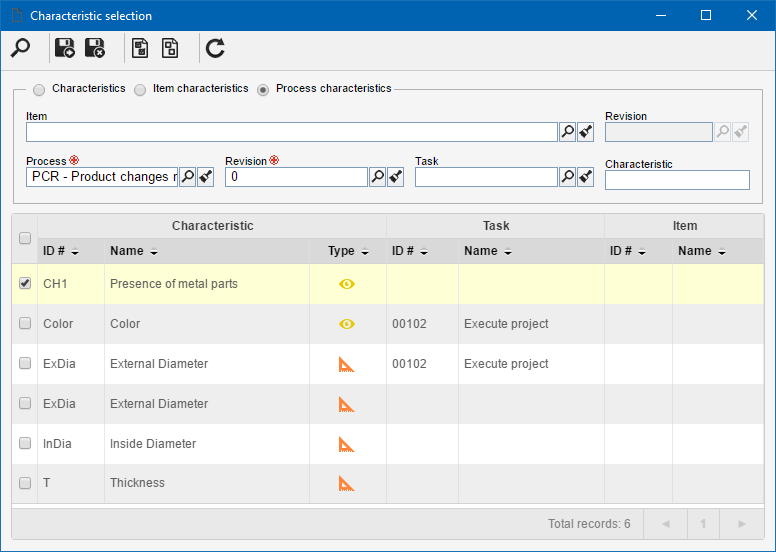Check the ExDia Execute project row checkbox
The height and width of the screenshot is (552, 776).
click(25, 363)
